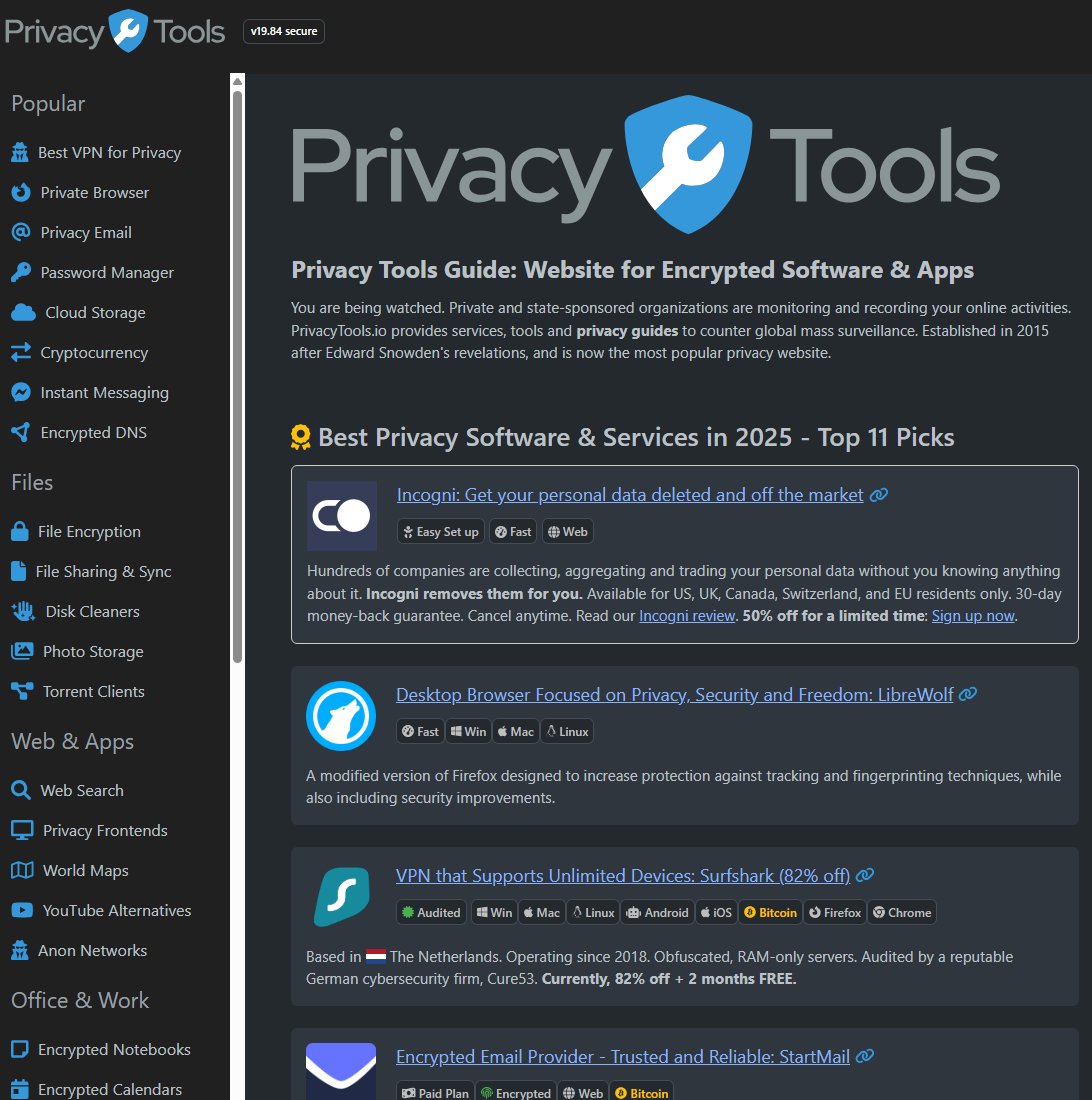Click the scrollbar up arrow
Image resolution: width=1092 pixels, height=1100 pixels.
coord(238,81)
